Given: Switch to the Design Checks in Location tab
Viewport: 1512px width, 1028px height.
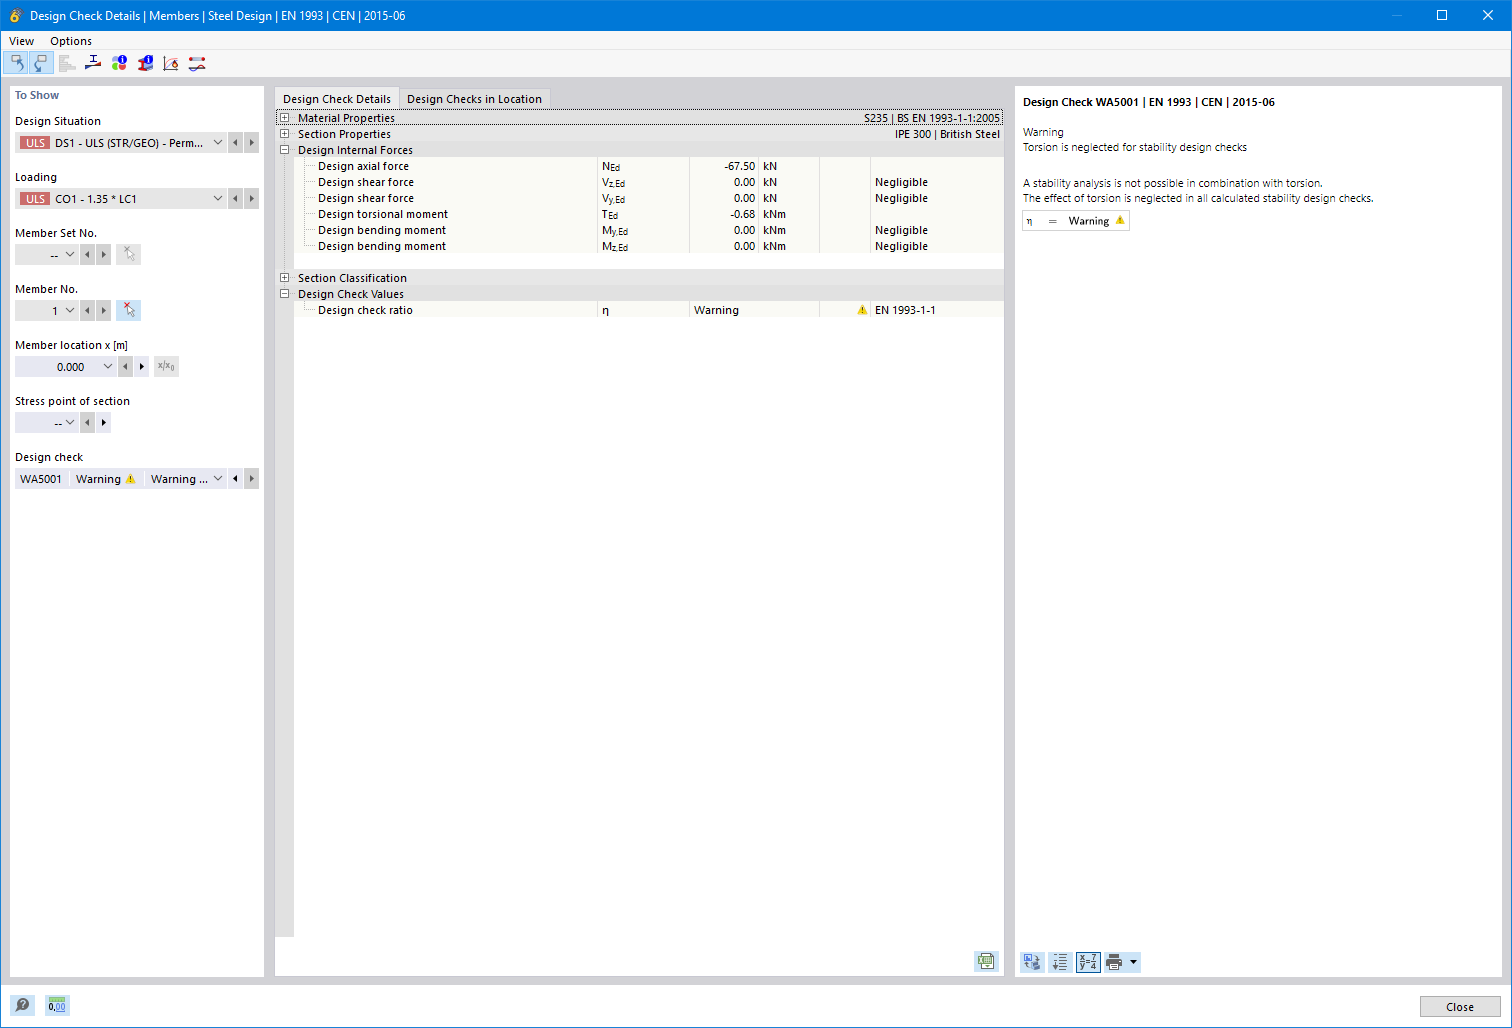Looking at the screenshot, I should pos(475,98).
